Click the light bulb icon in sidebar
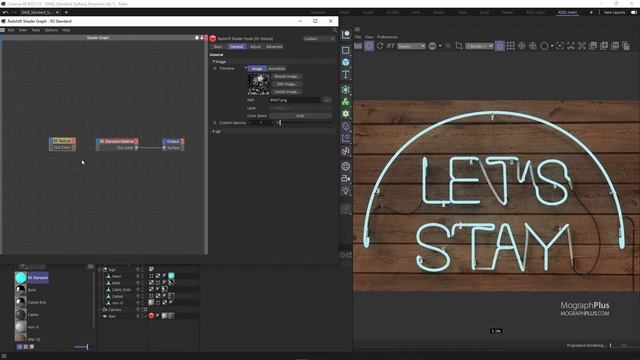The image size is (640, 360). click(x=345, y=190)
